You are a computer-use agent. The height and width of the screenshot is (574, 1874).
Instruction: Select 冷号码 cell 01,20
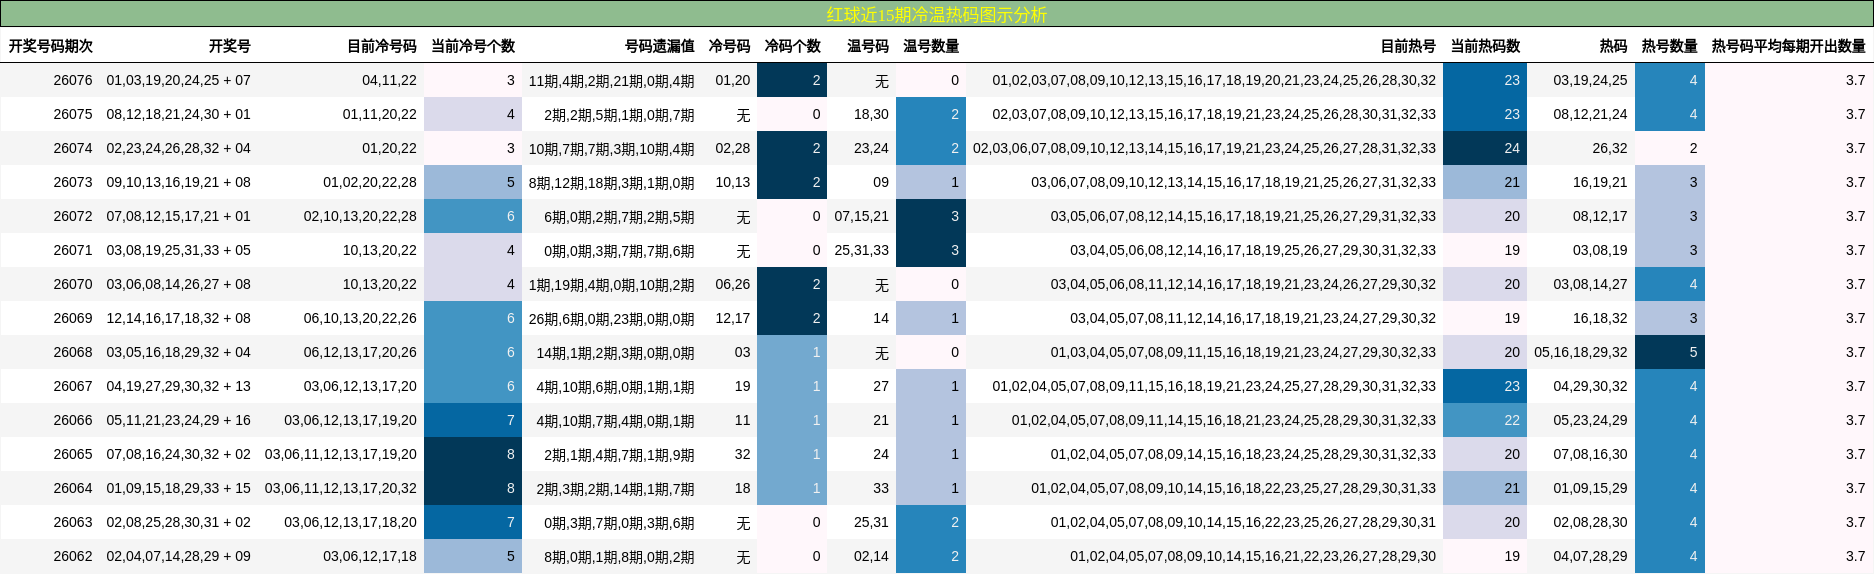733,80
